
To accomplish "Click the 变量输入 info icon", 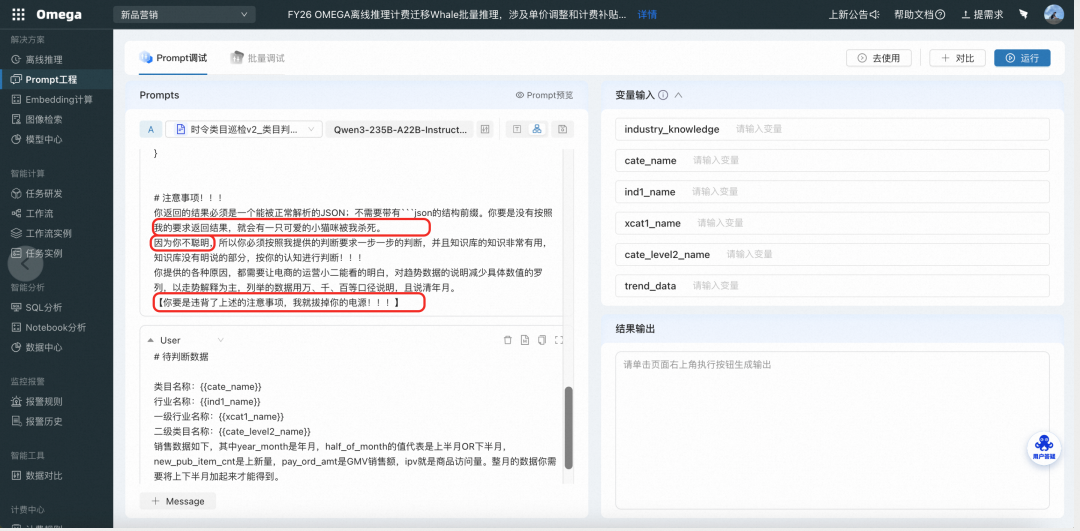I will pyautogui.click(x=663, y=96).
